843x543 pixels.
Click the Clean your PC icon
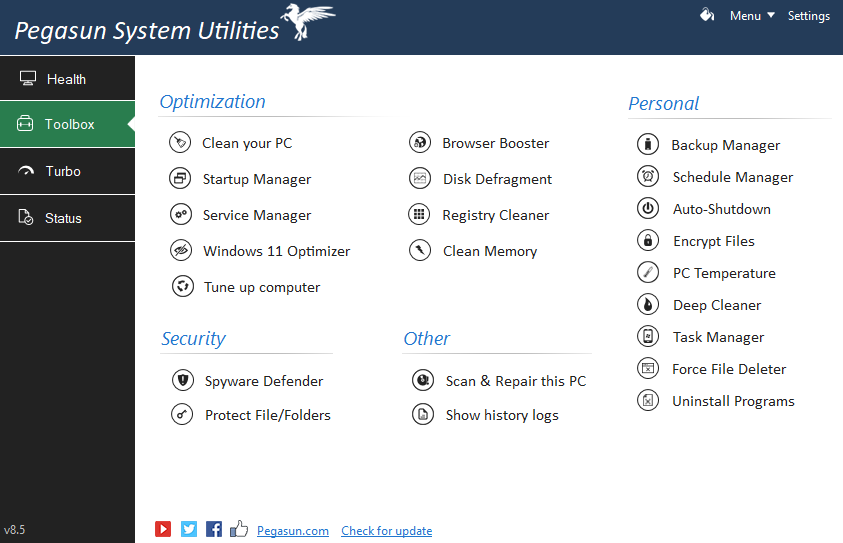(180, 143)
